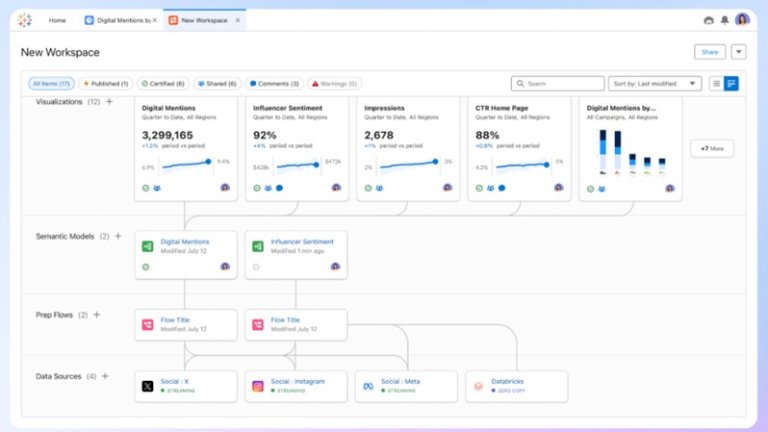The image size is (768, 432).
Task: Click shared icon on Impressions card
Action: (379, 188)
